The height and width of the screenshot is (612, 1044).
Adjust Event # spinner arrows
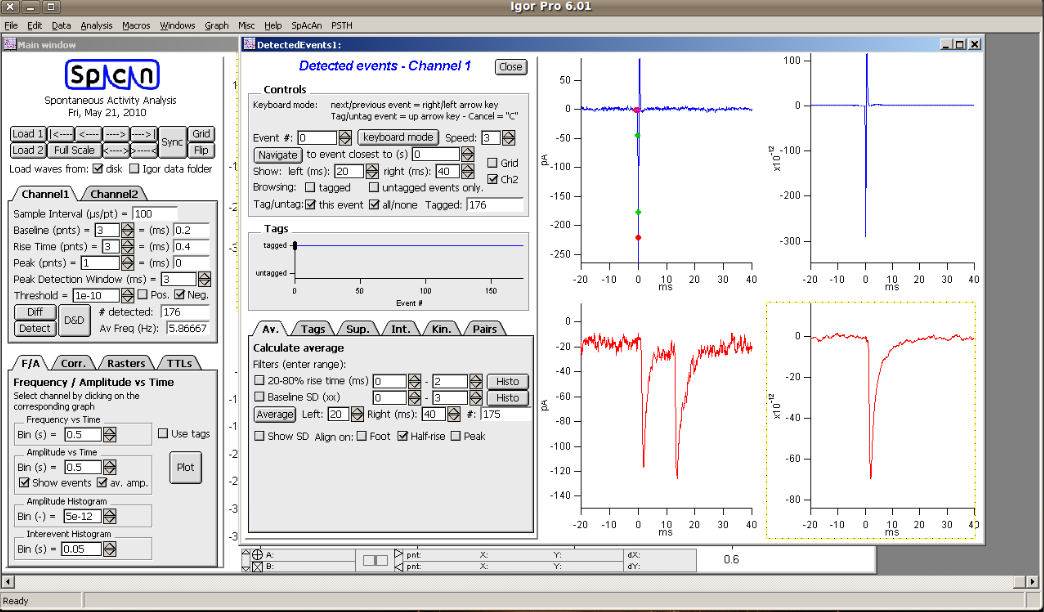[x=345, y=138]
